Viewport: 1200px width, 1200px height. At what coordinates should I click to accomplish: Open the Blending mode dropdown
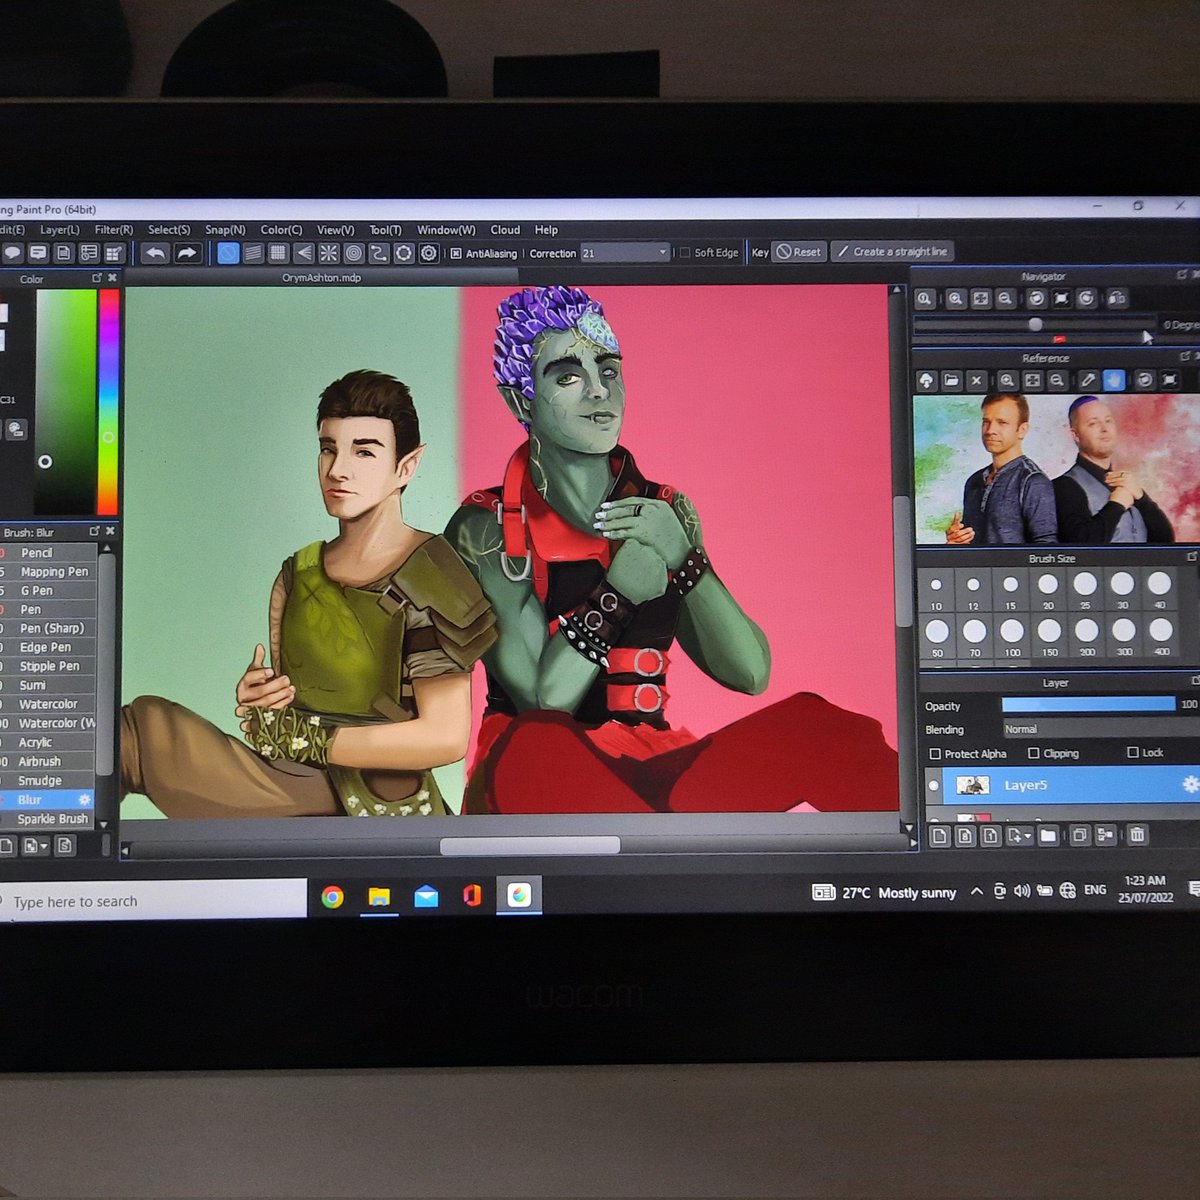click(x=1100, y=729)
